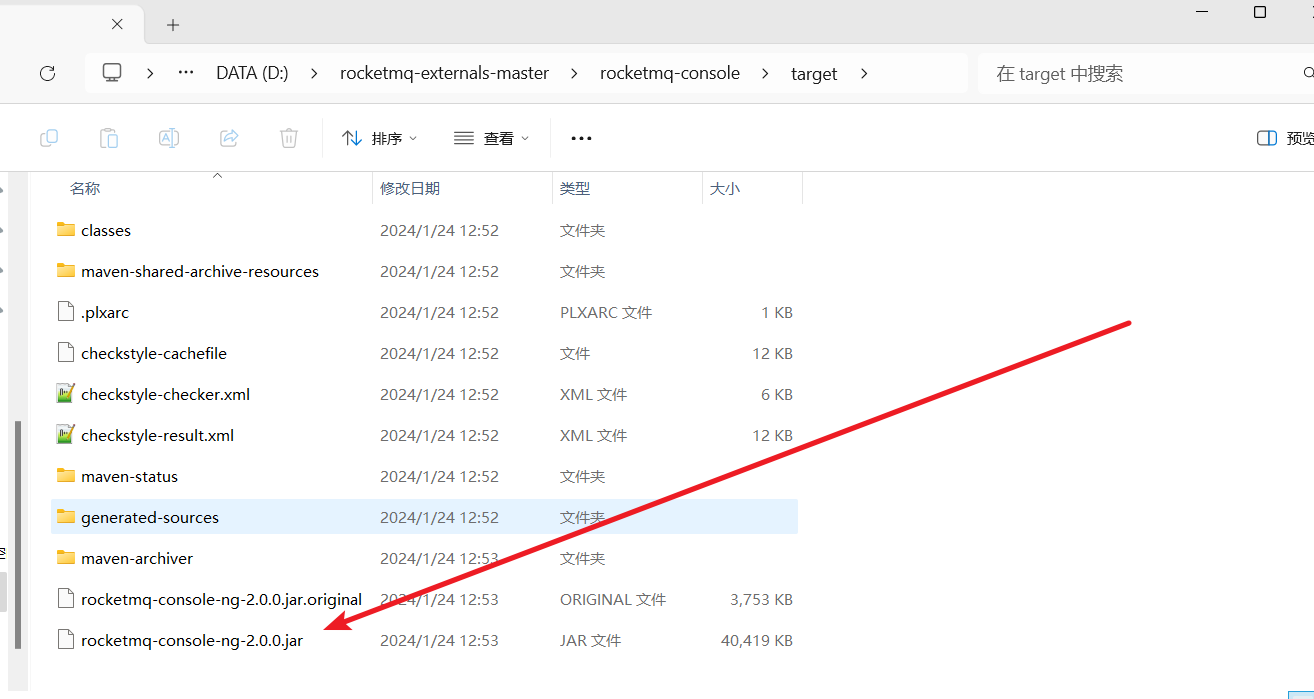
Task: Close the current Explorer tab
Action: pos(117,24)
